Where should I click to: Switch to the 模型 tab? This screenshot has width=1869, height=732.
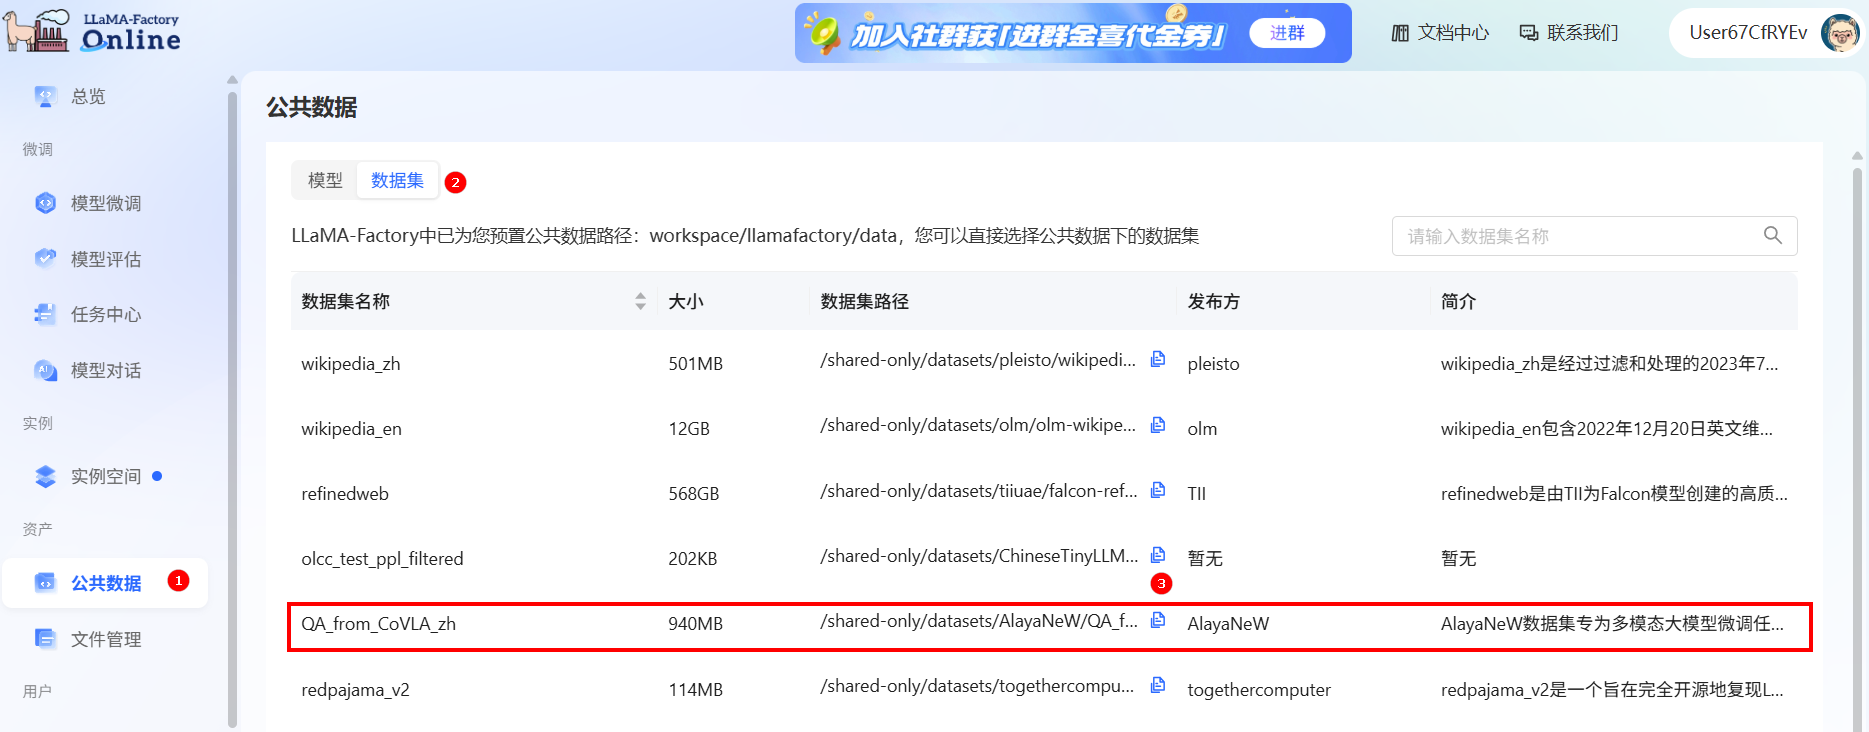(x=325, y=180)
